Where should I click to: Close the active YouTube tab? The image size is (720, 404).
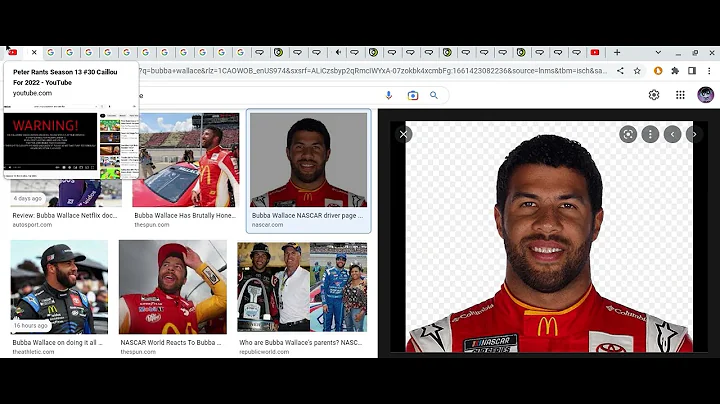(x=34, y=52)
